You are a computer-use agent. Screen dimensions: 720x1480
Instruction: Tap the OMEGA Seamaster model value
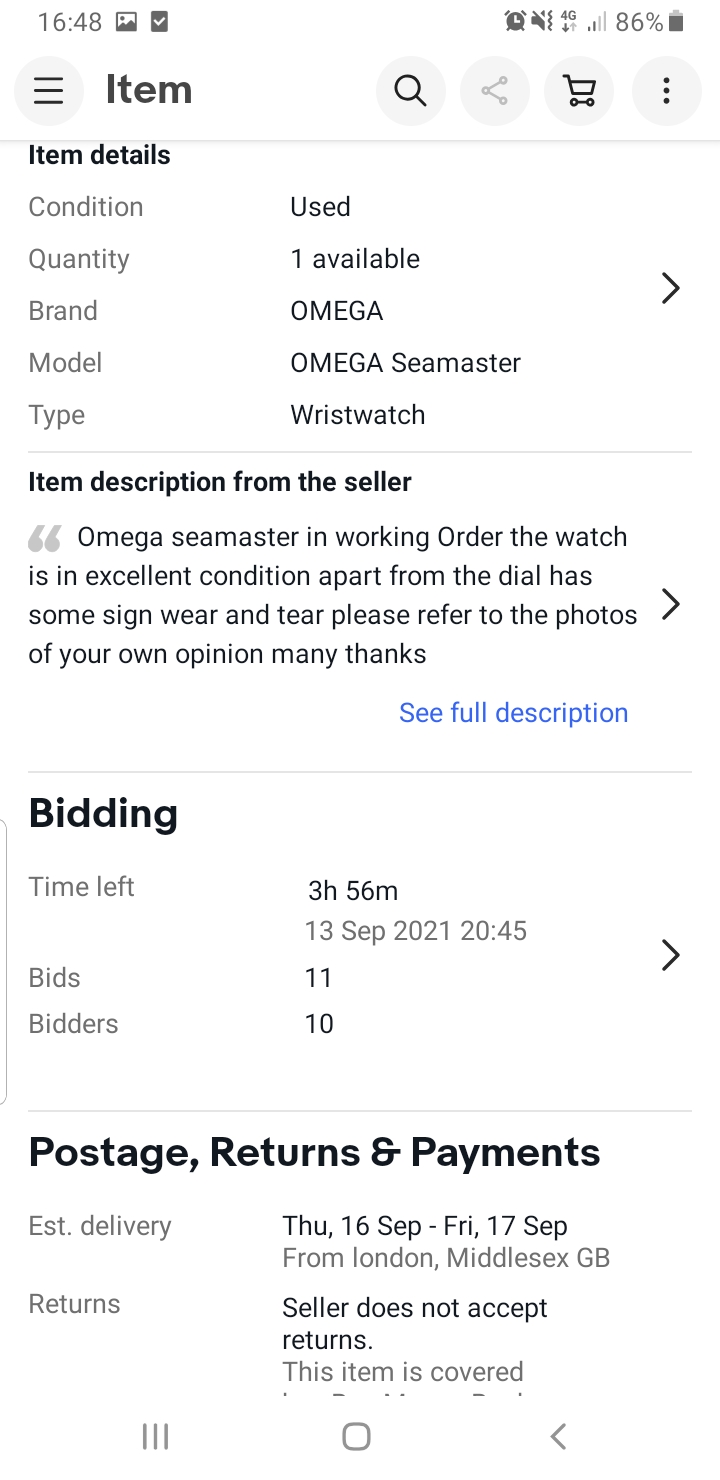point(405,363)
